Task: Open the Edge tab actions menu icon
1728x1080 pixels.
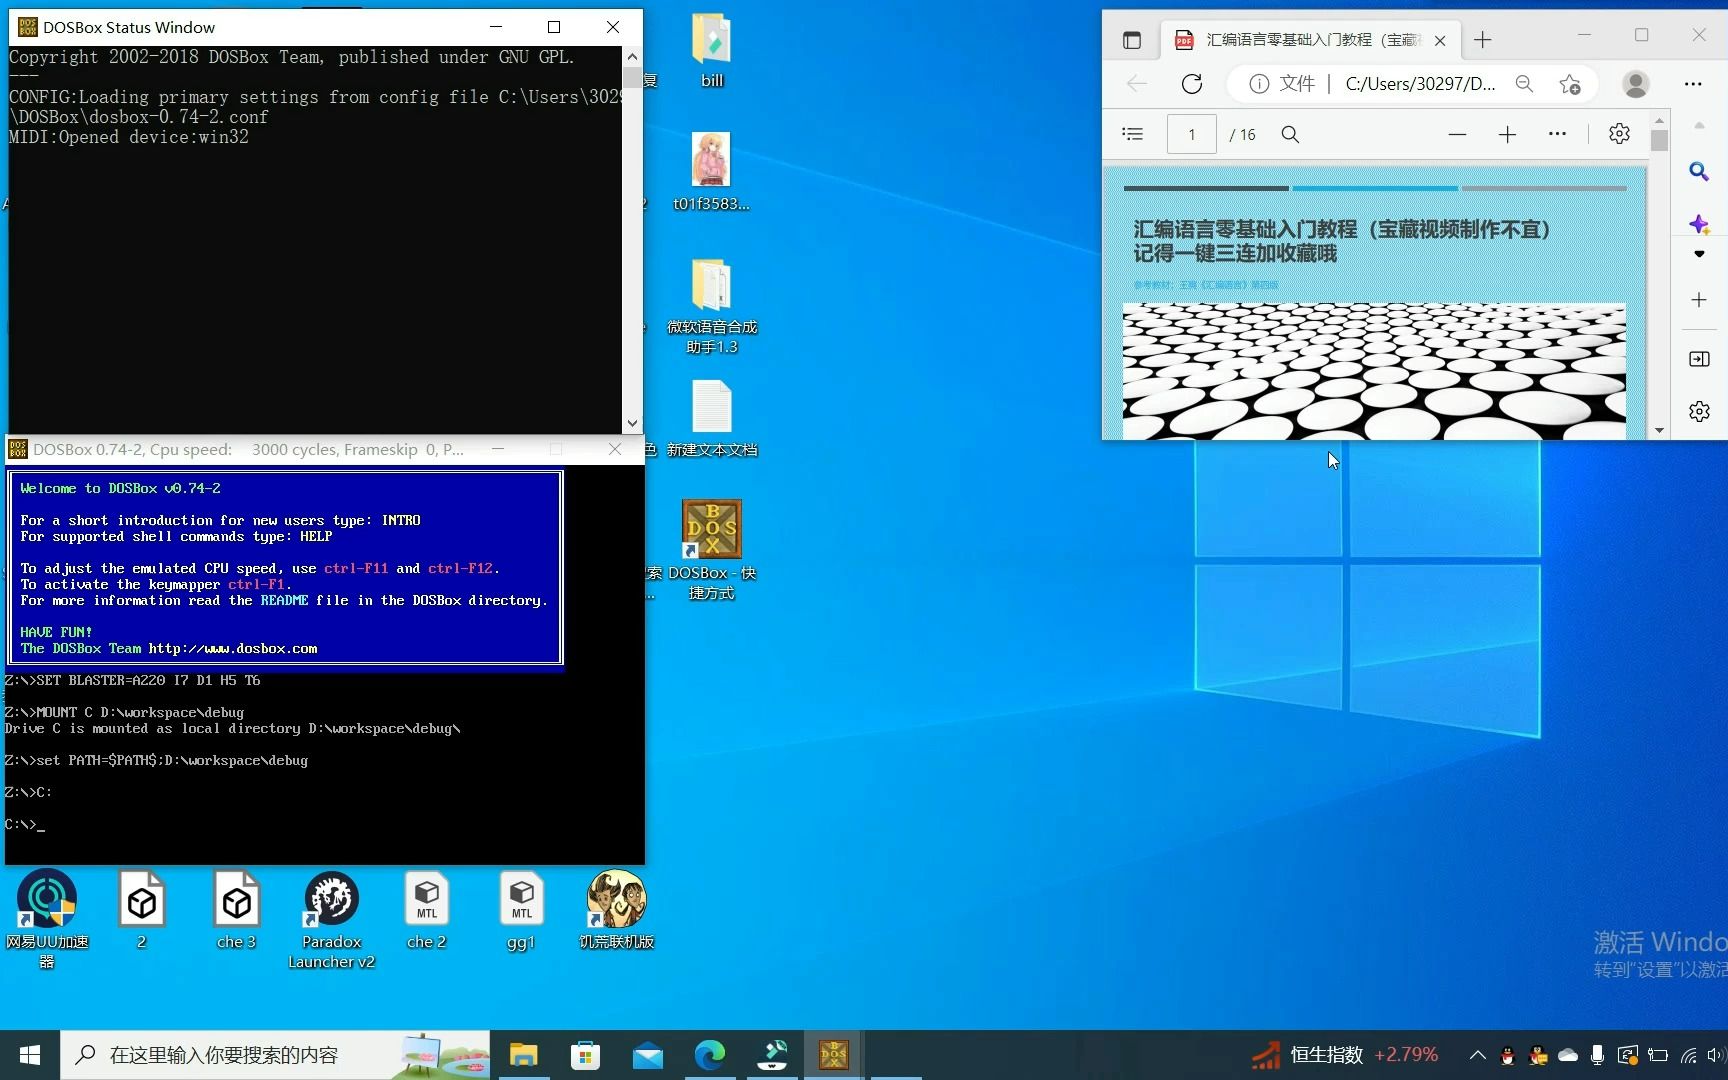Action: [1132, 40]
